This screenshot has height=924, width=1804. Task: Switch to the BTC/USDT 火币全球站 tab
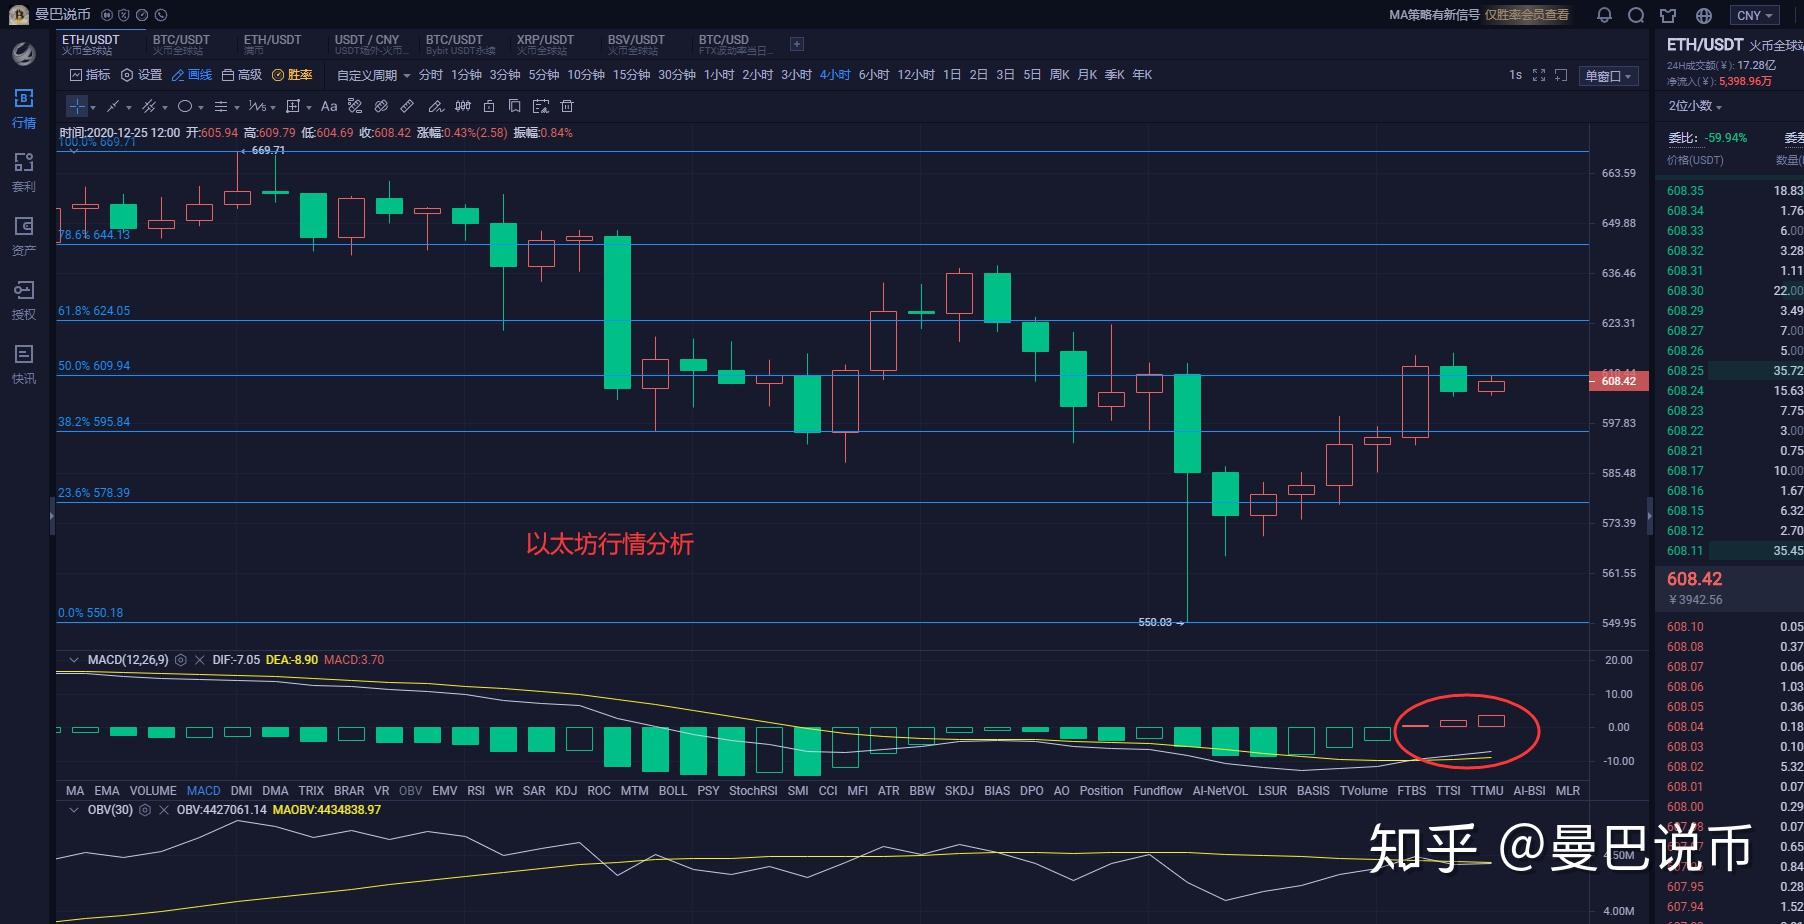tap(181, 44)
